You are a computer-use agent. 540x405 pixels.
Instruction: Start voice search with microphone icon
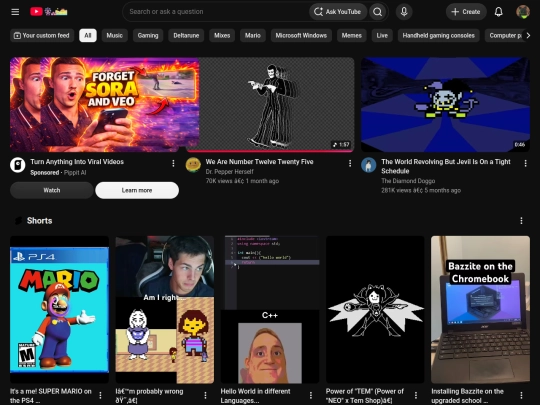tap(404, 12)
